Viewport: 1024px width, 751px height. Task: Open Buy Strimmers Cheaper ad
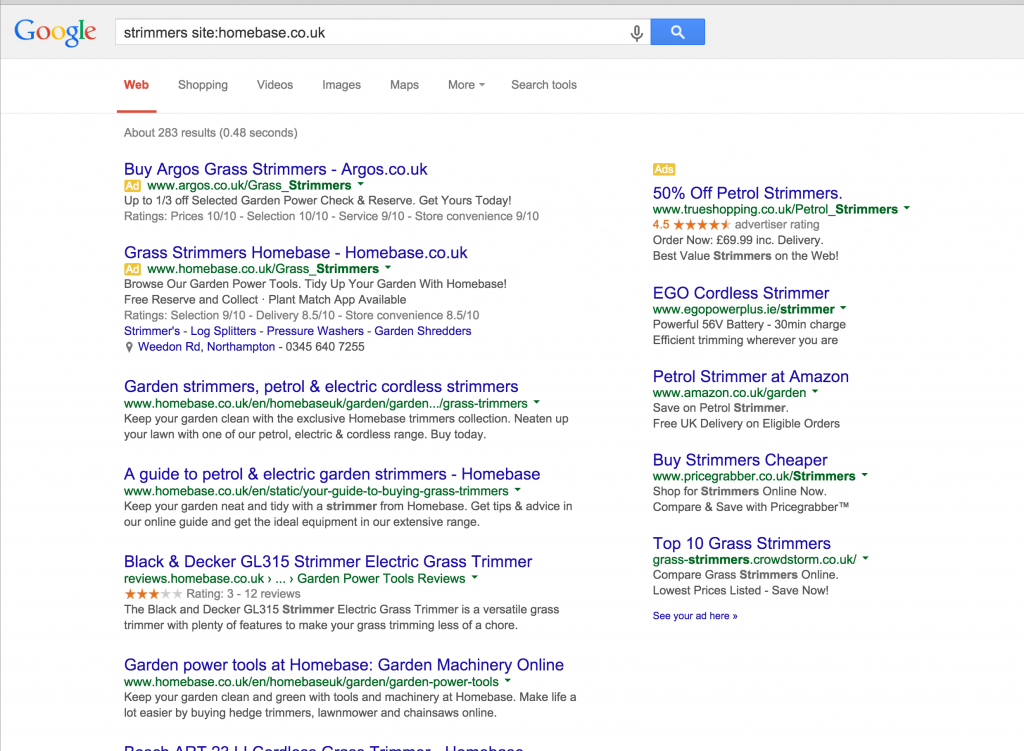coord(740,460)
